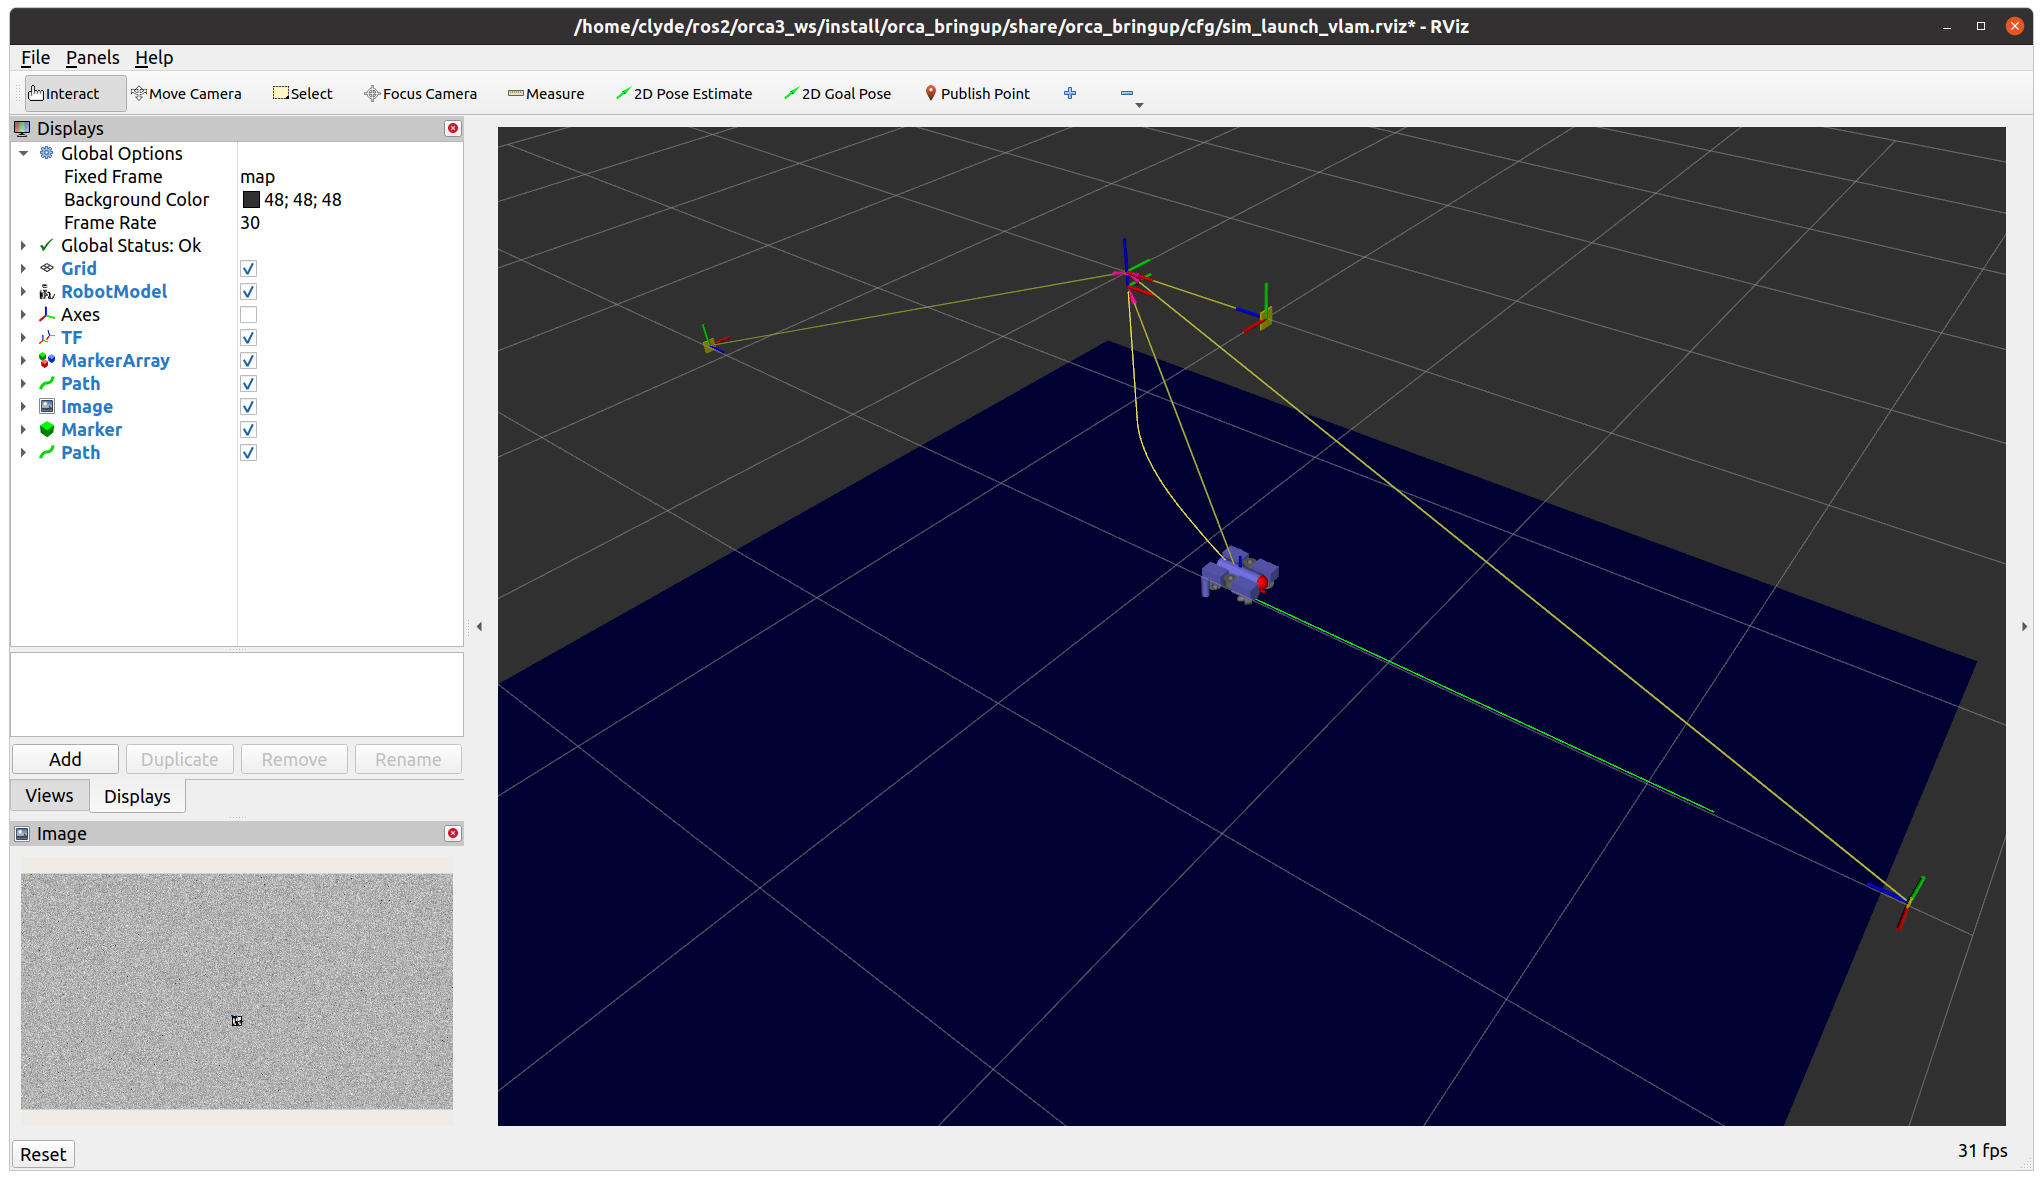Screen dimensions: 2043x1180
Task: Expand the TF display tree item
Action: tap(23, 338)
